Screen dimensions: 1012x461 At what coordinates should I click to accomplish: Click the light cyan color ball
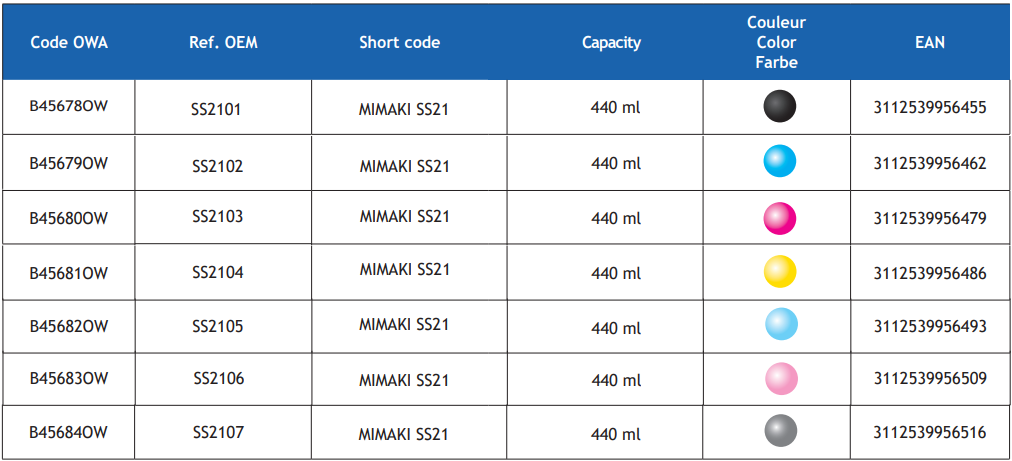pyautogui.click(x=781, y=324)
